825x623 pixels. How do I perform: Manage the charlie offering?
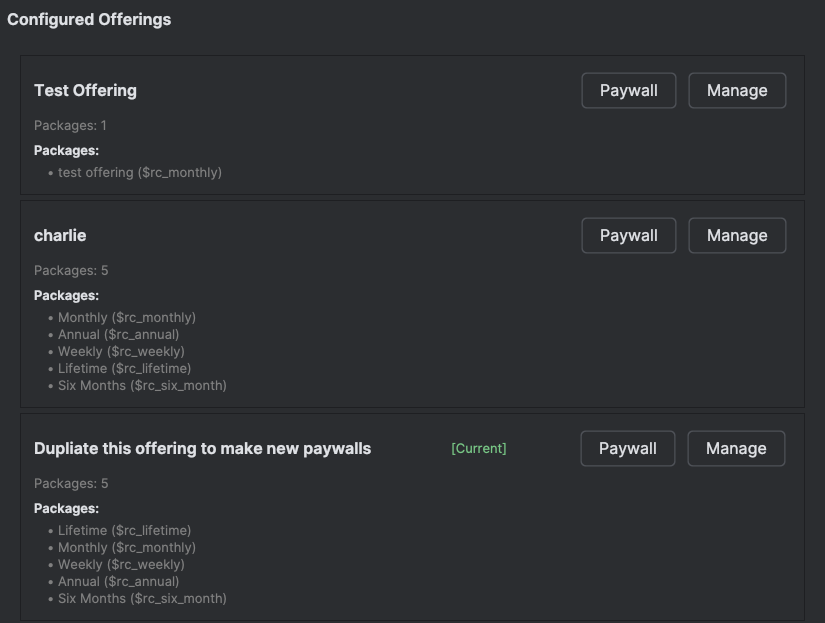coord(737,236)
